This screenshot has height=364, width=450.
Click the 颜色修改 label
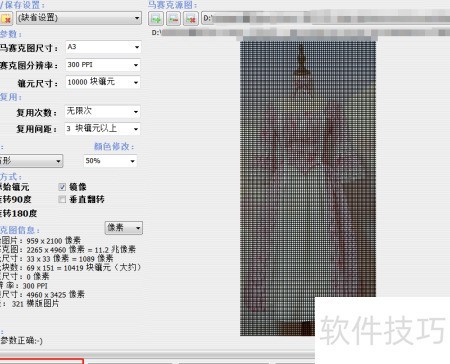click(114, 146)
